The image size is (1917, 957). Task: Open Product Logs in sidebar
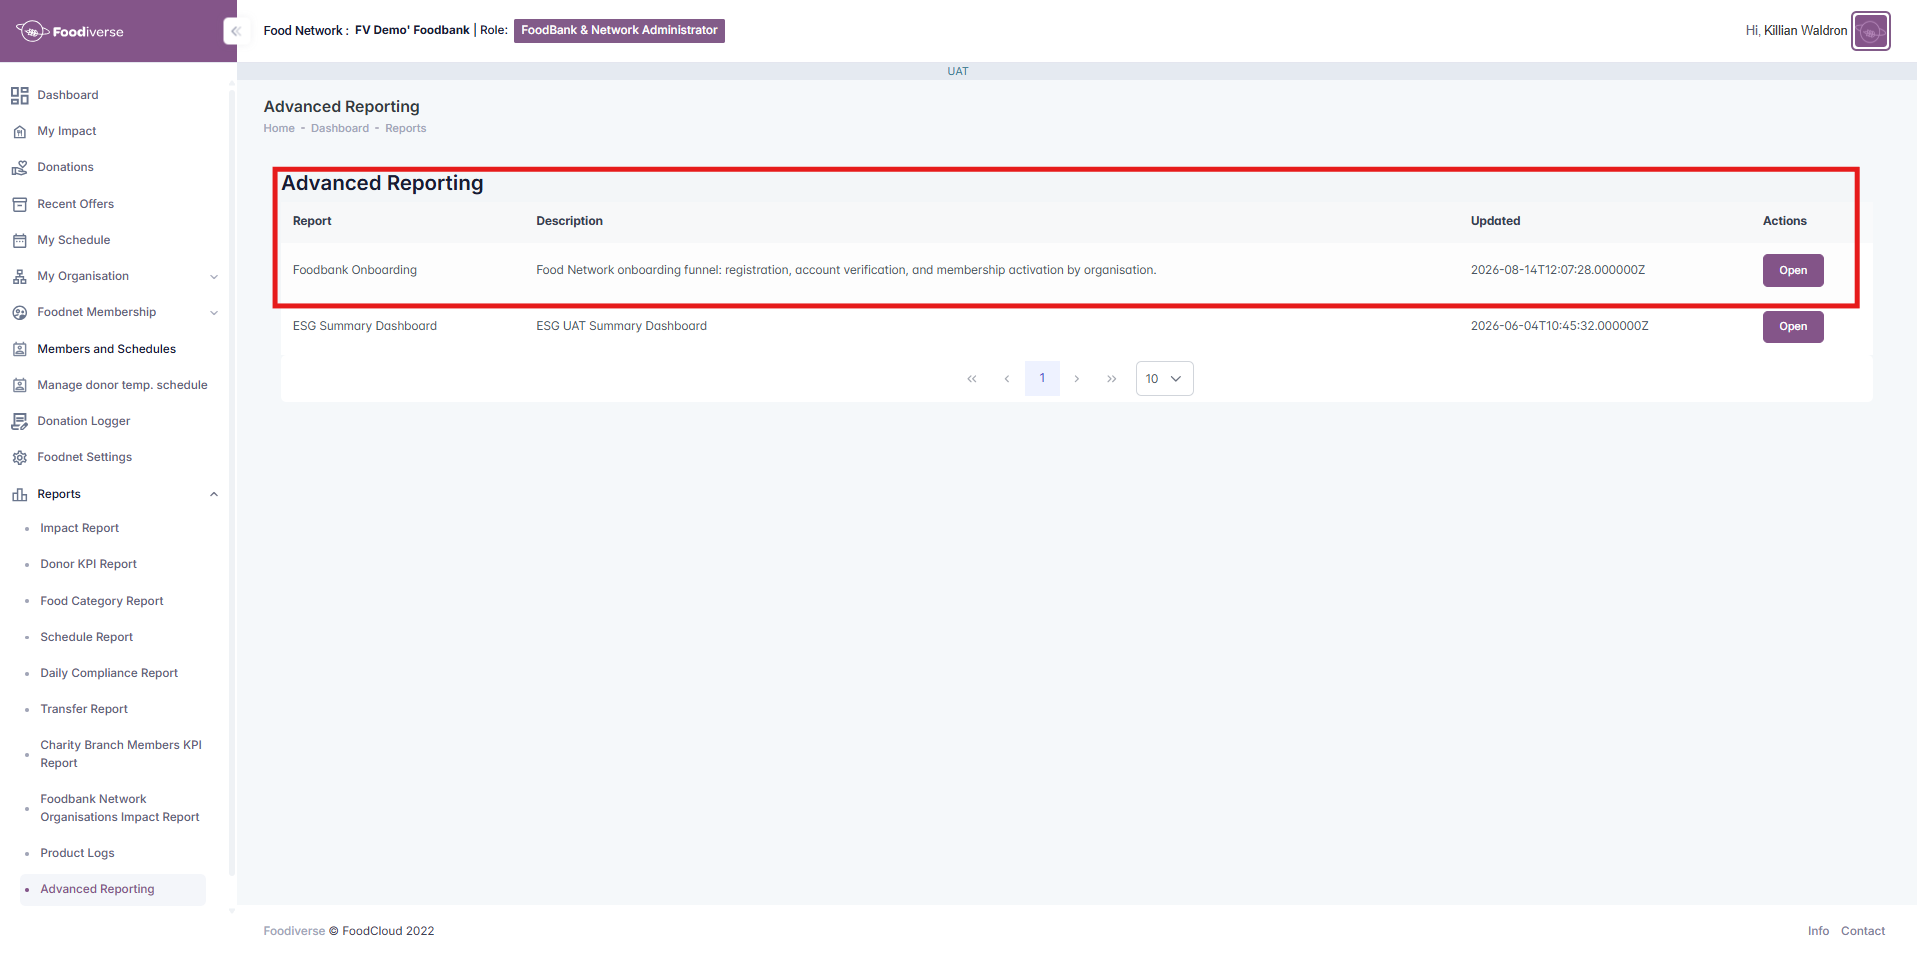coord(77,853)
